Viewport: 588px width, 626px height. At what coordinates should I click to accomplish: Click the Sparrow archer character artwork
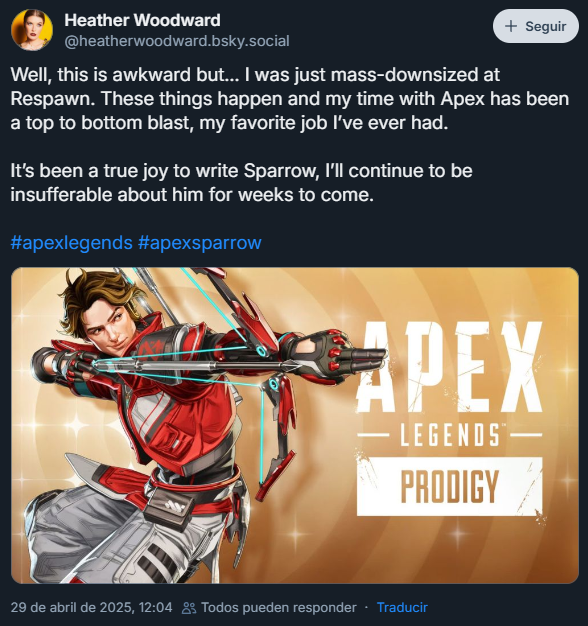(x=160, y=425)
